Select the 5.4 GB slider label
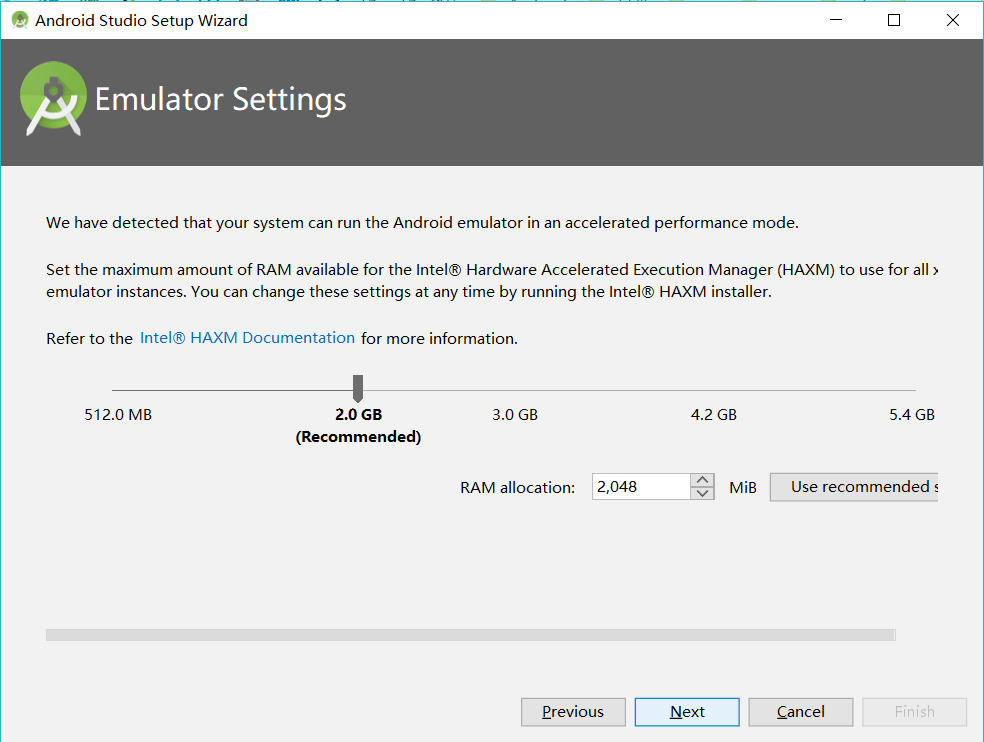This screenshot has width=984, height=742. [912, 415]
